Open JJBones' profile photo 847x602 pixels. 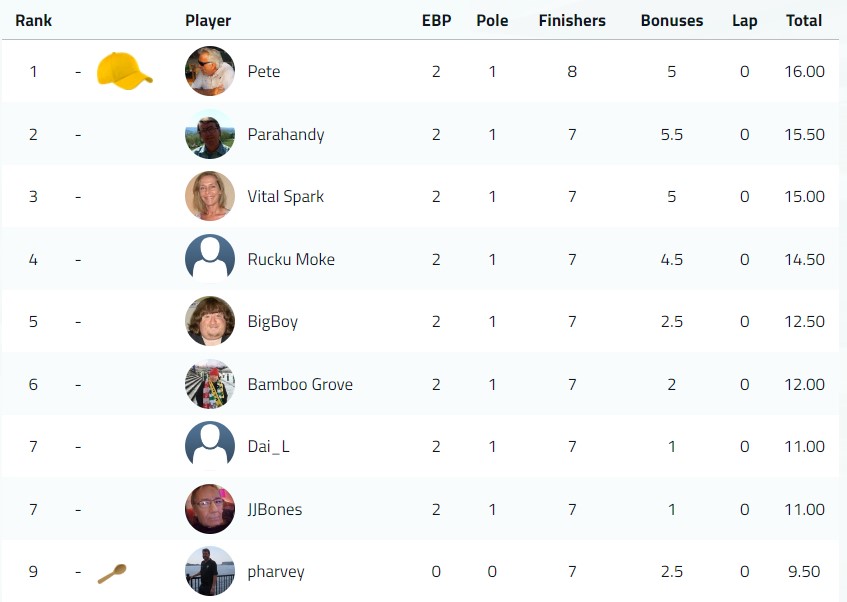tap(210, 509)
